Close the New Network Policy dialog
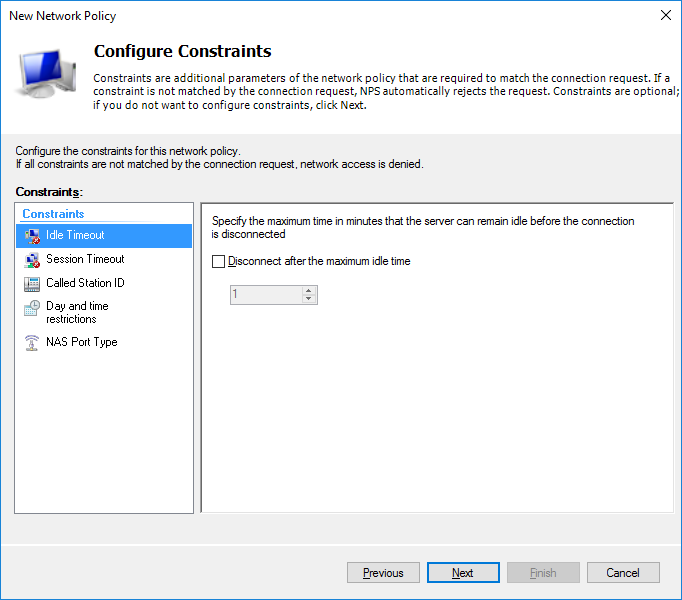The height and width of the screenshot is (600, 682). (665, 16)
